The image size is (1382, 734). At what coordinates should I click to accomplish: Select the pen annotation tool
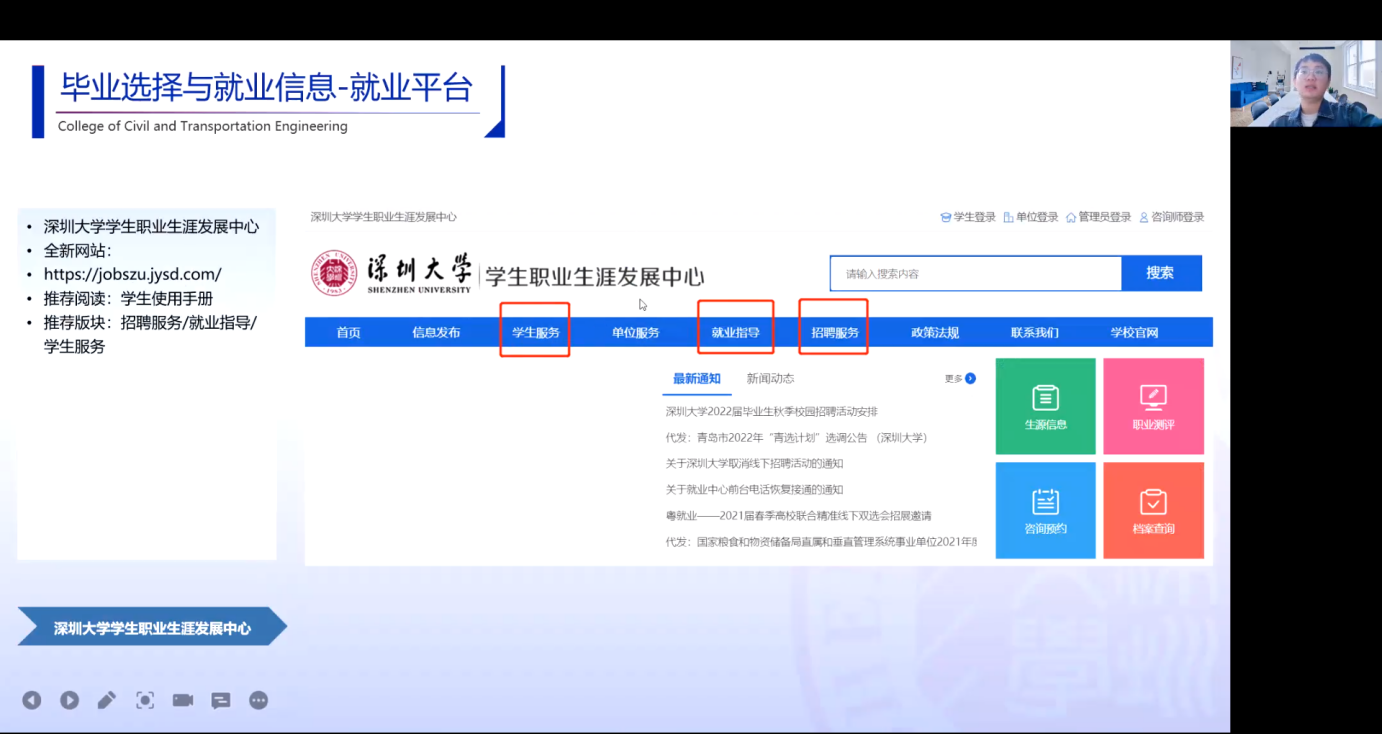[x=107, y=700]
